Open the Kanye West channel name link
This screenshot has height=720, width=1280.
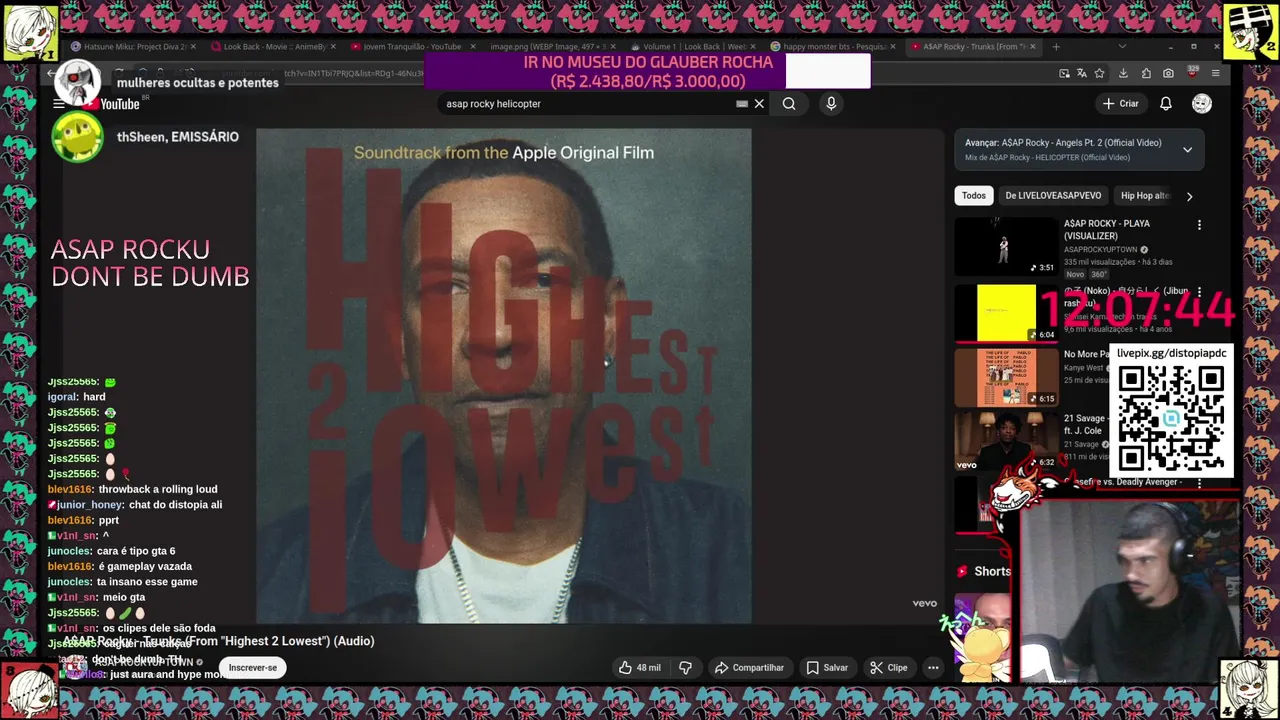click(x=1084, y=368)
